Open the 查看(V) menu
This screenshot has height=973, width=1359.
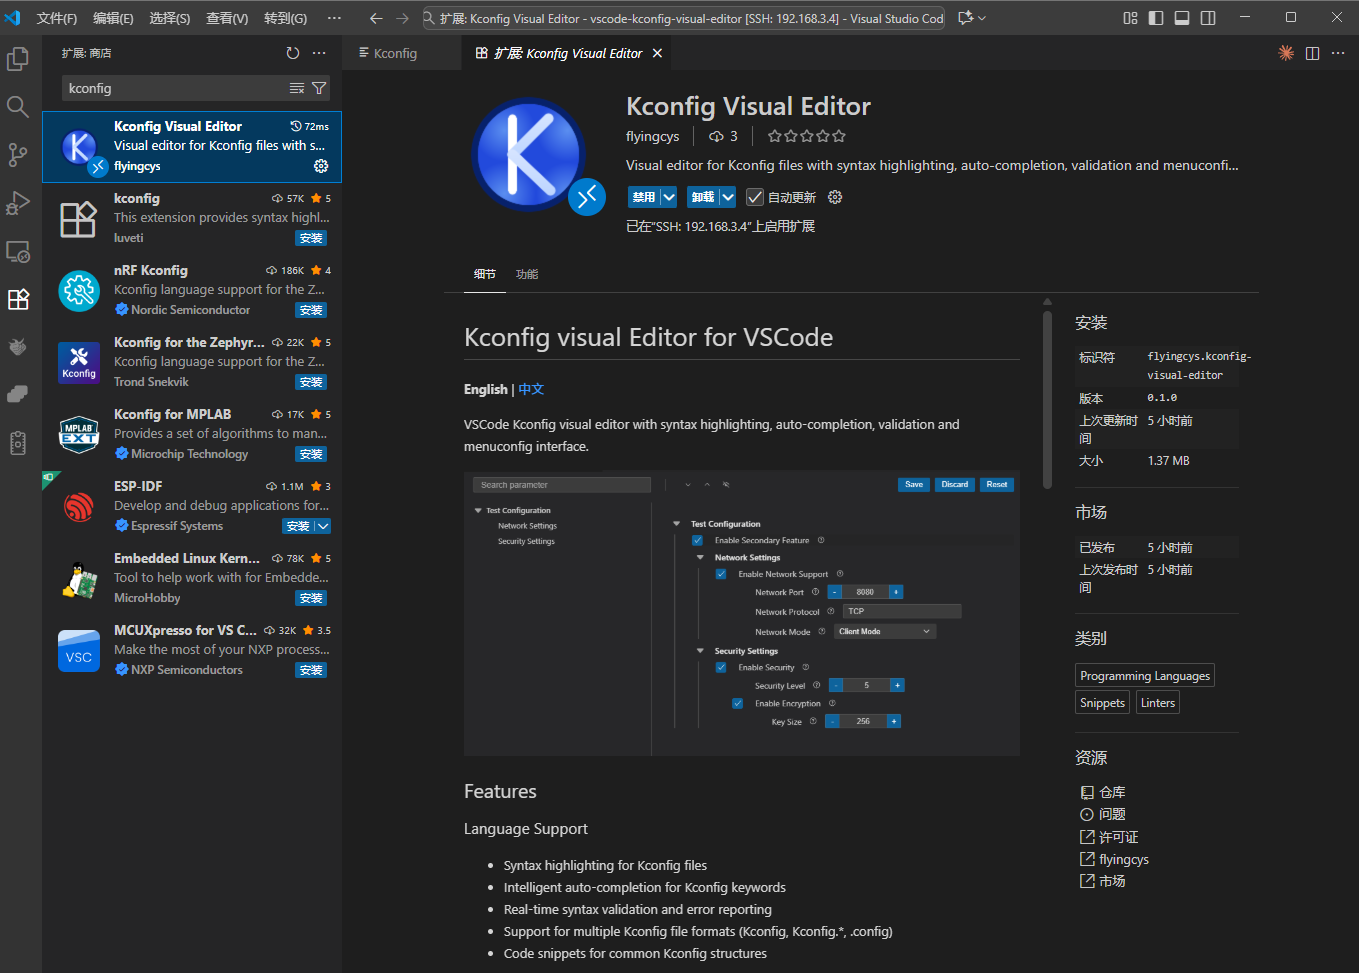point(227,18)
